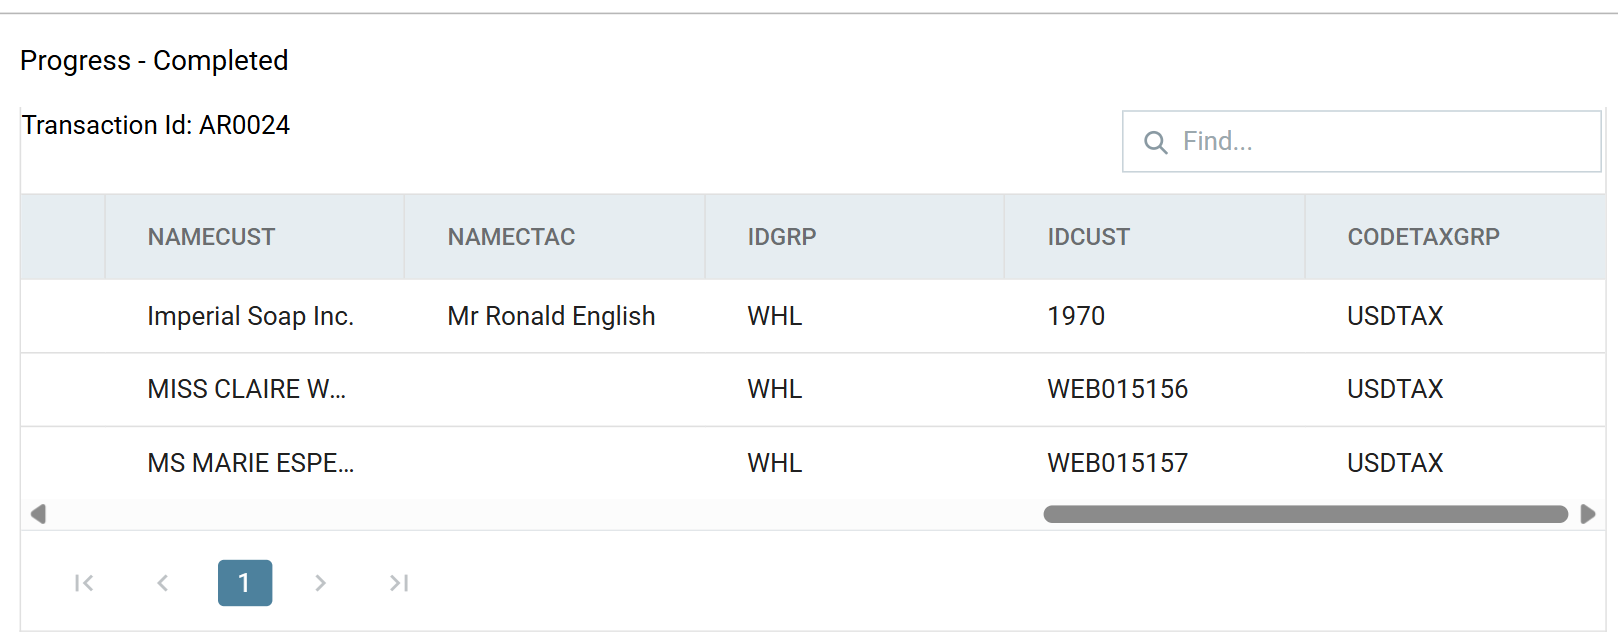This screenshot has height=642, width=1618.
Task: Click IDCUST value 1970
Action: point(1076,316)
